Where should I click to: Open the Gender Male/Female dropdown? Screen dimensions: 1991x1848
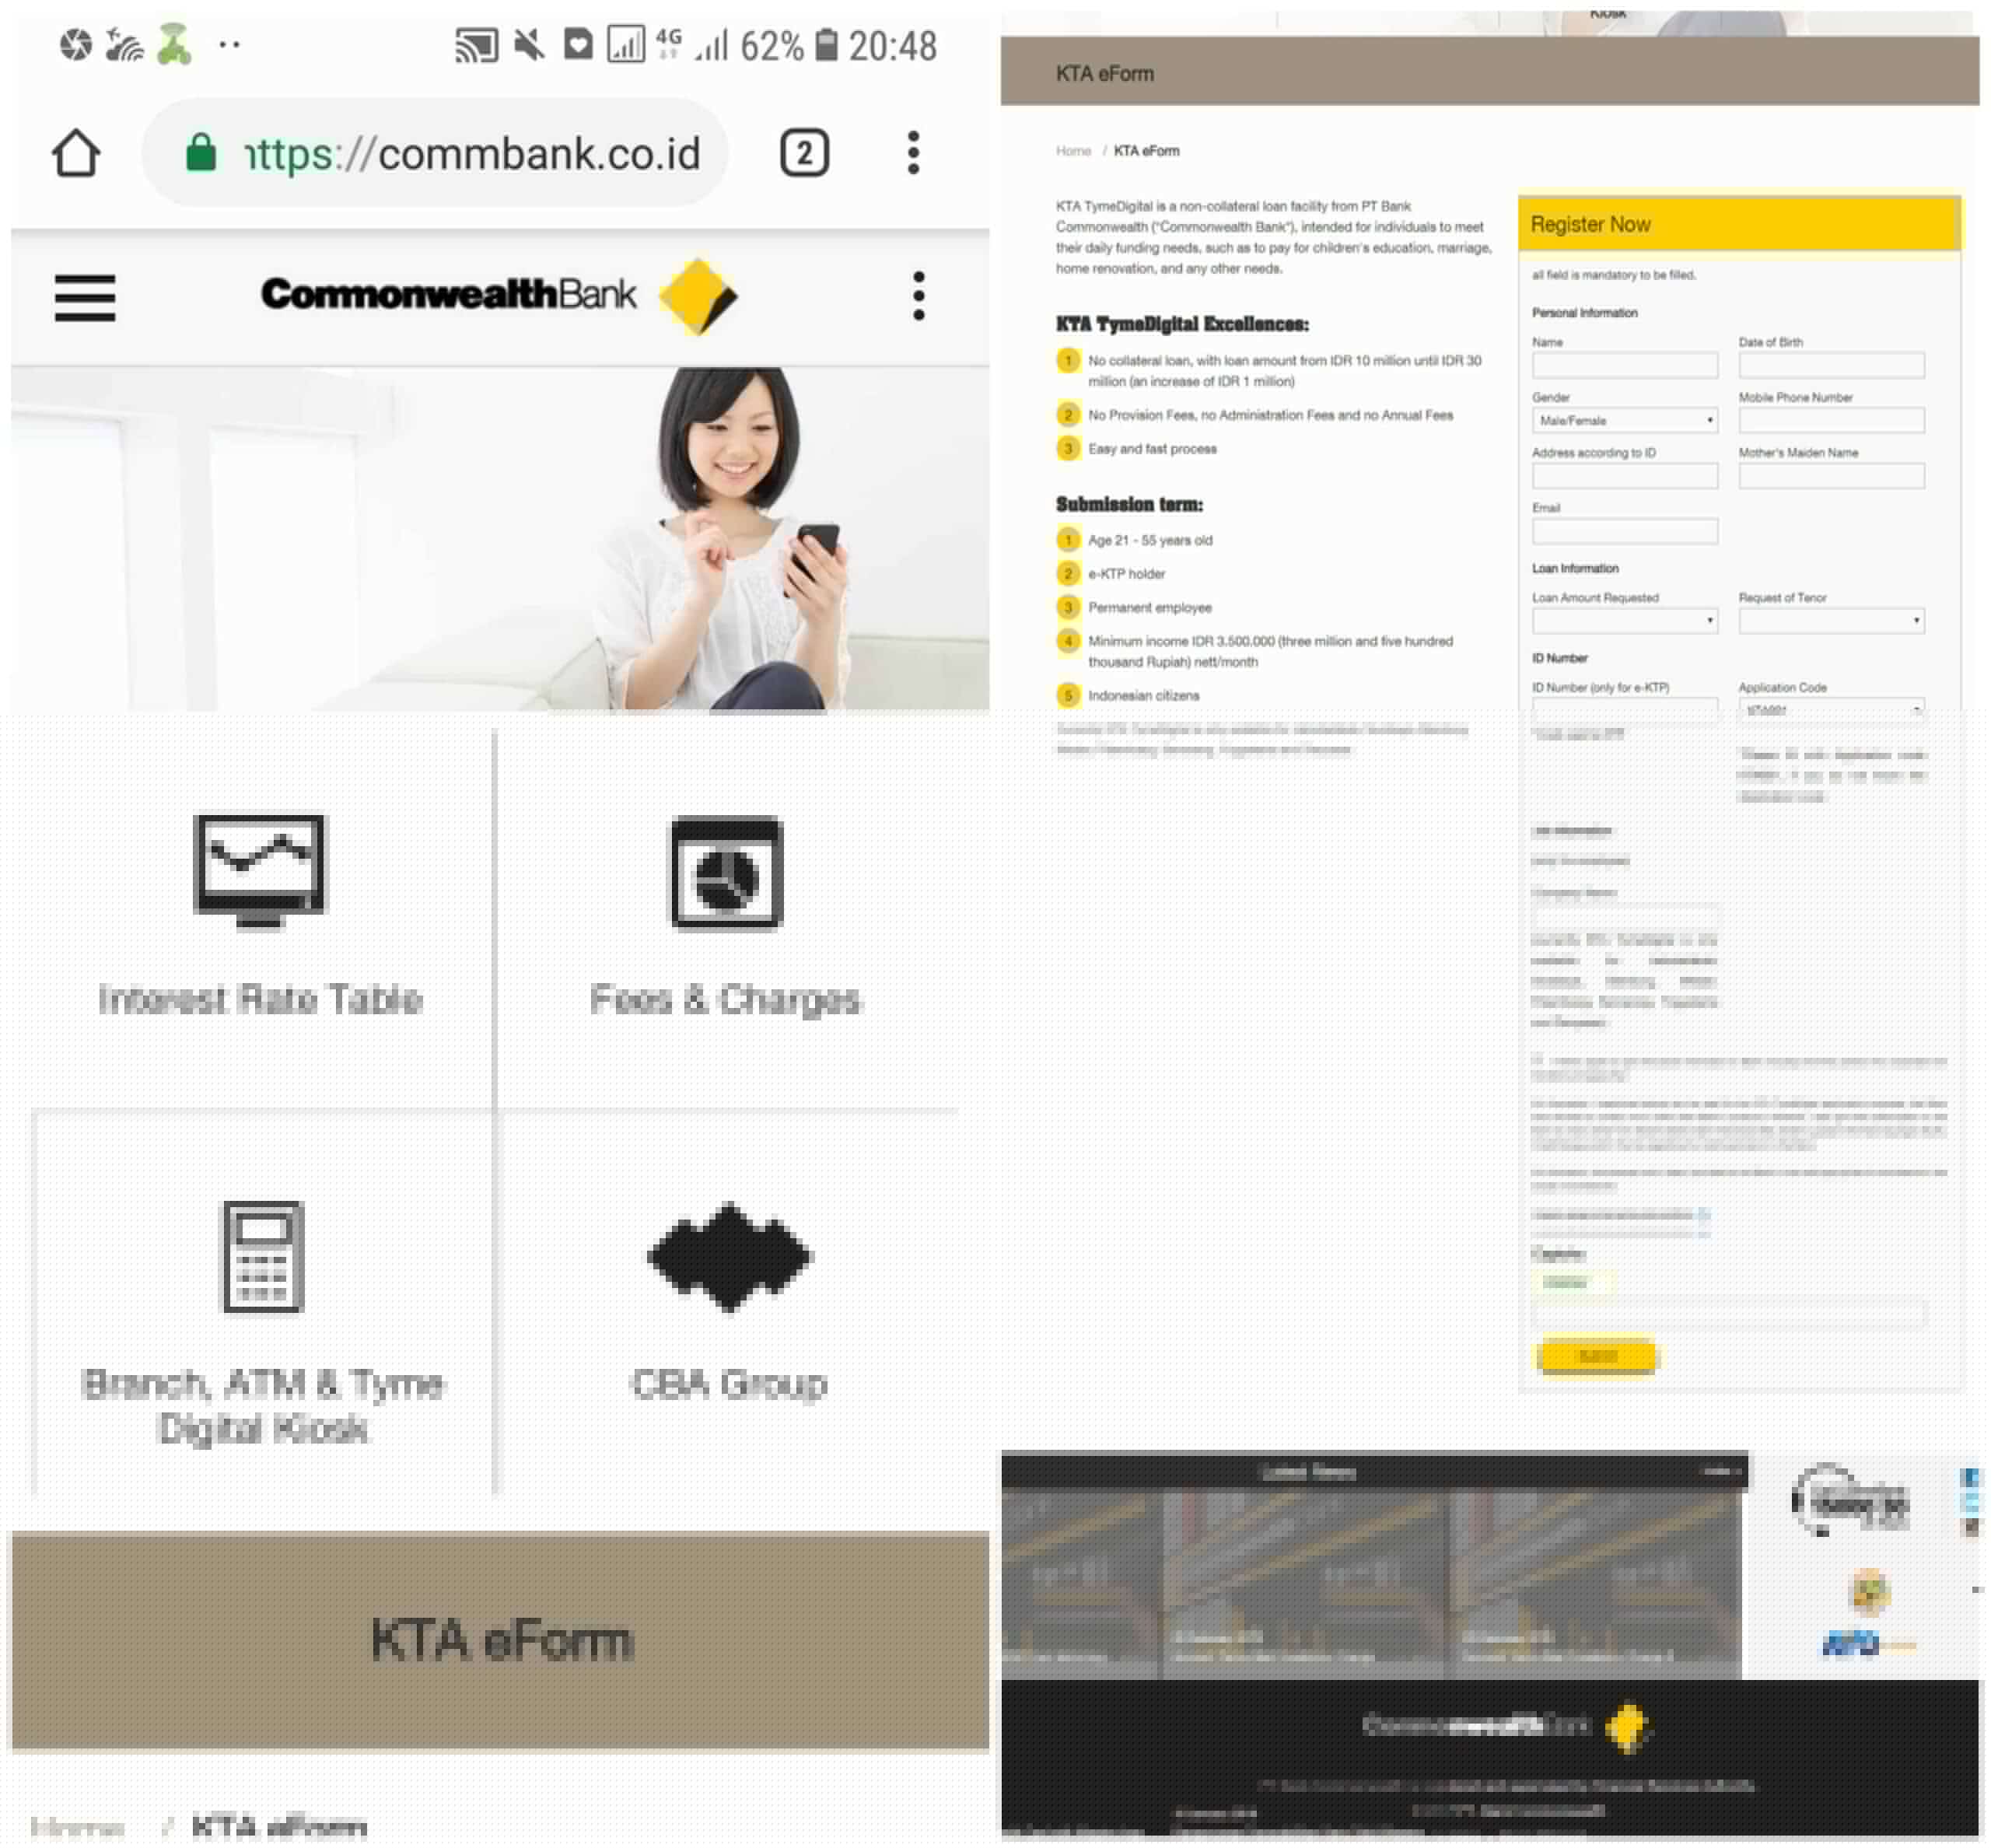point(1624,420)
